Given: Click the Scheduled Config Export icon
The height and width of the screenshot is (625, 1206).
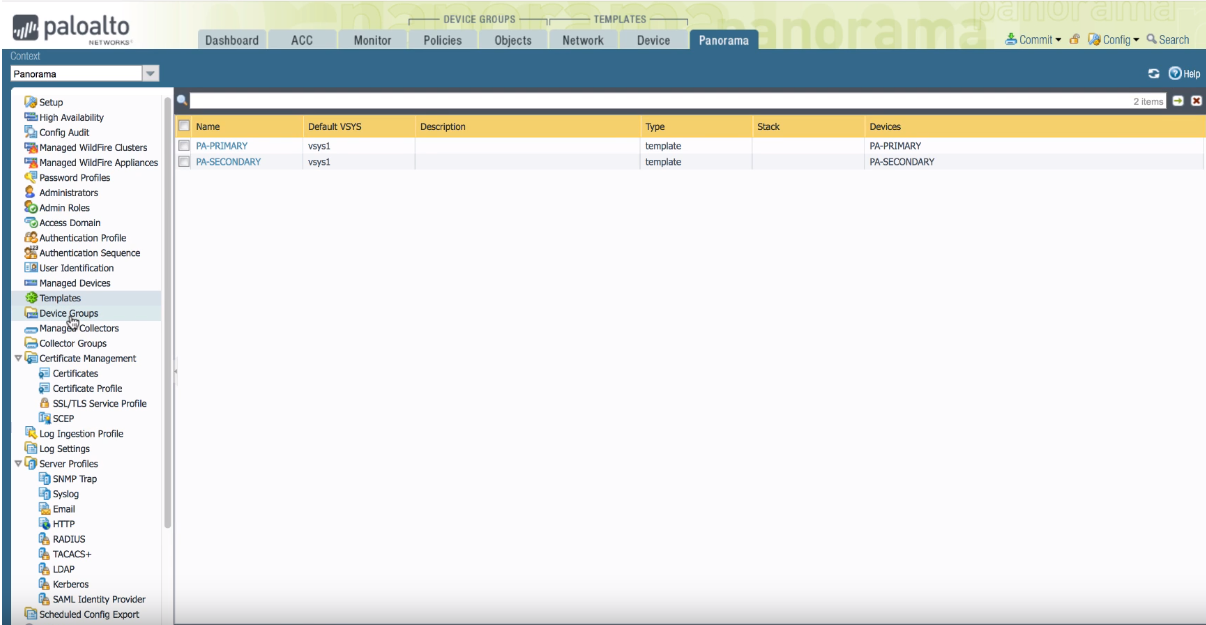Looking at the screenshot, I should (31, 615).
